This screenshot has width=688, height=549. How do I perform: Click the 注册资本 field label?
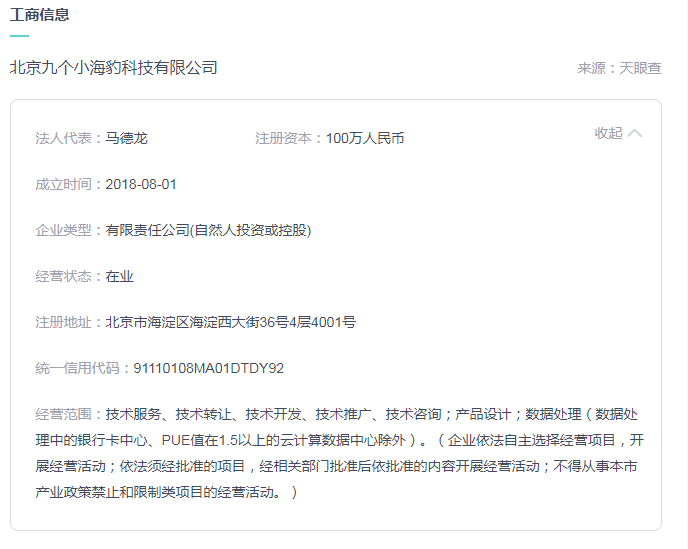point(283,138)
